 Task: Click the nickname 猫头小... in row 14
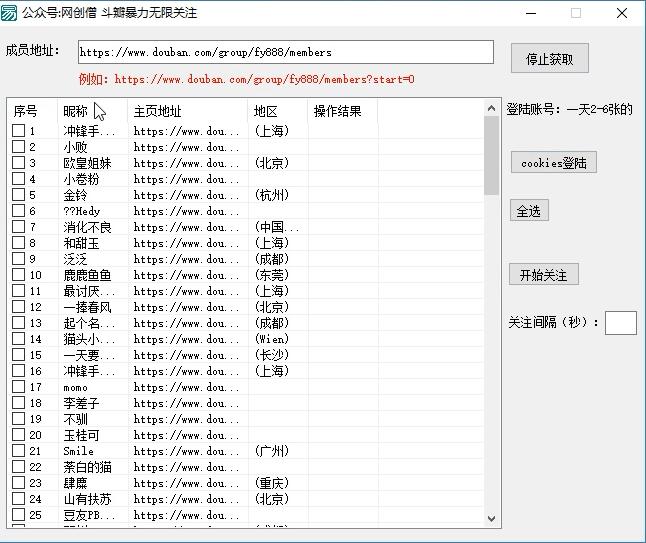(89, 339)
